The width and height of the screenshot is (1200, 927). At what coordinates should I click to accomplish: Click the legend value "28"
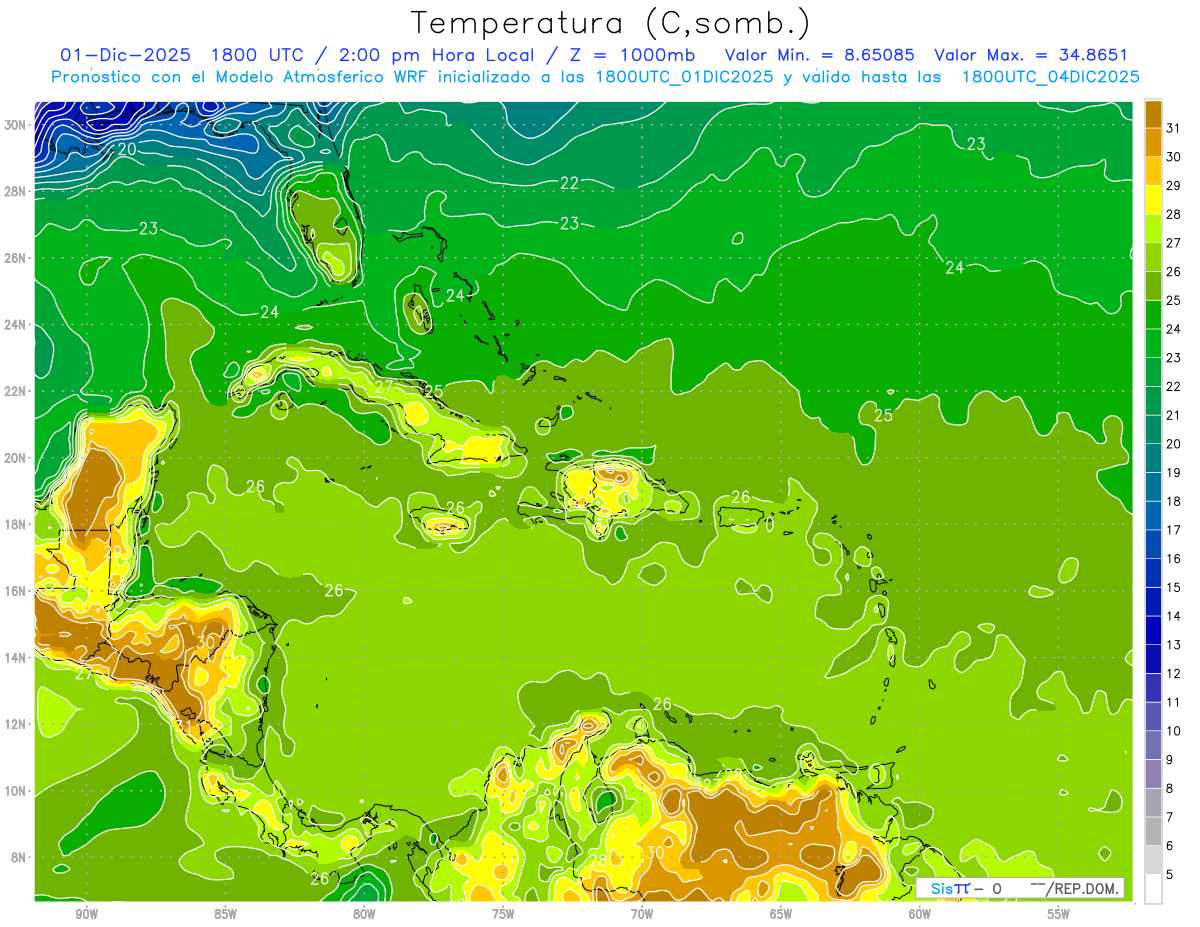(x=1173, y=215)
